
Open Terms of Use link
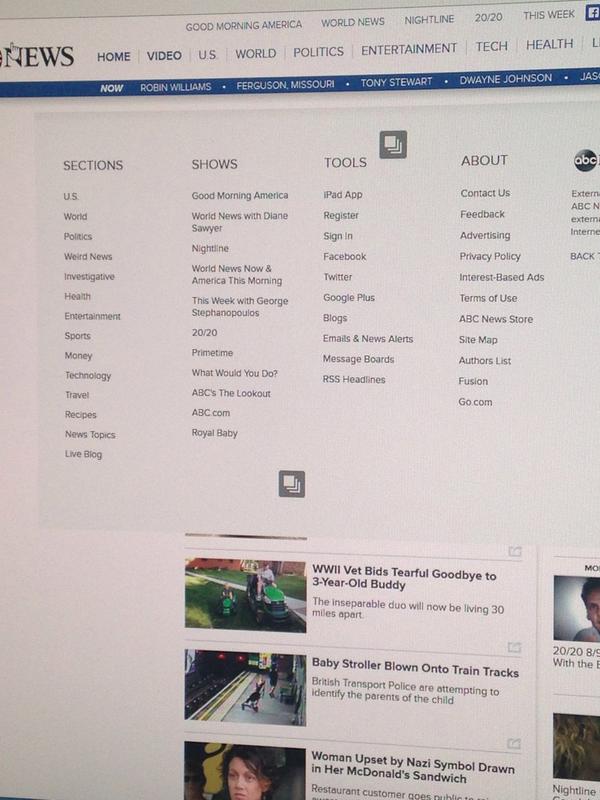coord(488,298)
